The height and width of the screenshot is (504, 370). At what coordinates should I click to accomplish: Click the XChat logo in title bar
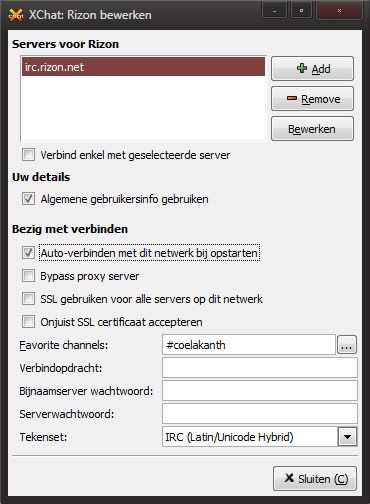pos(16,15)
